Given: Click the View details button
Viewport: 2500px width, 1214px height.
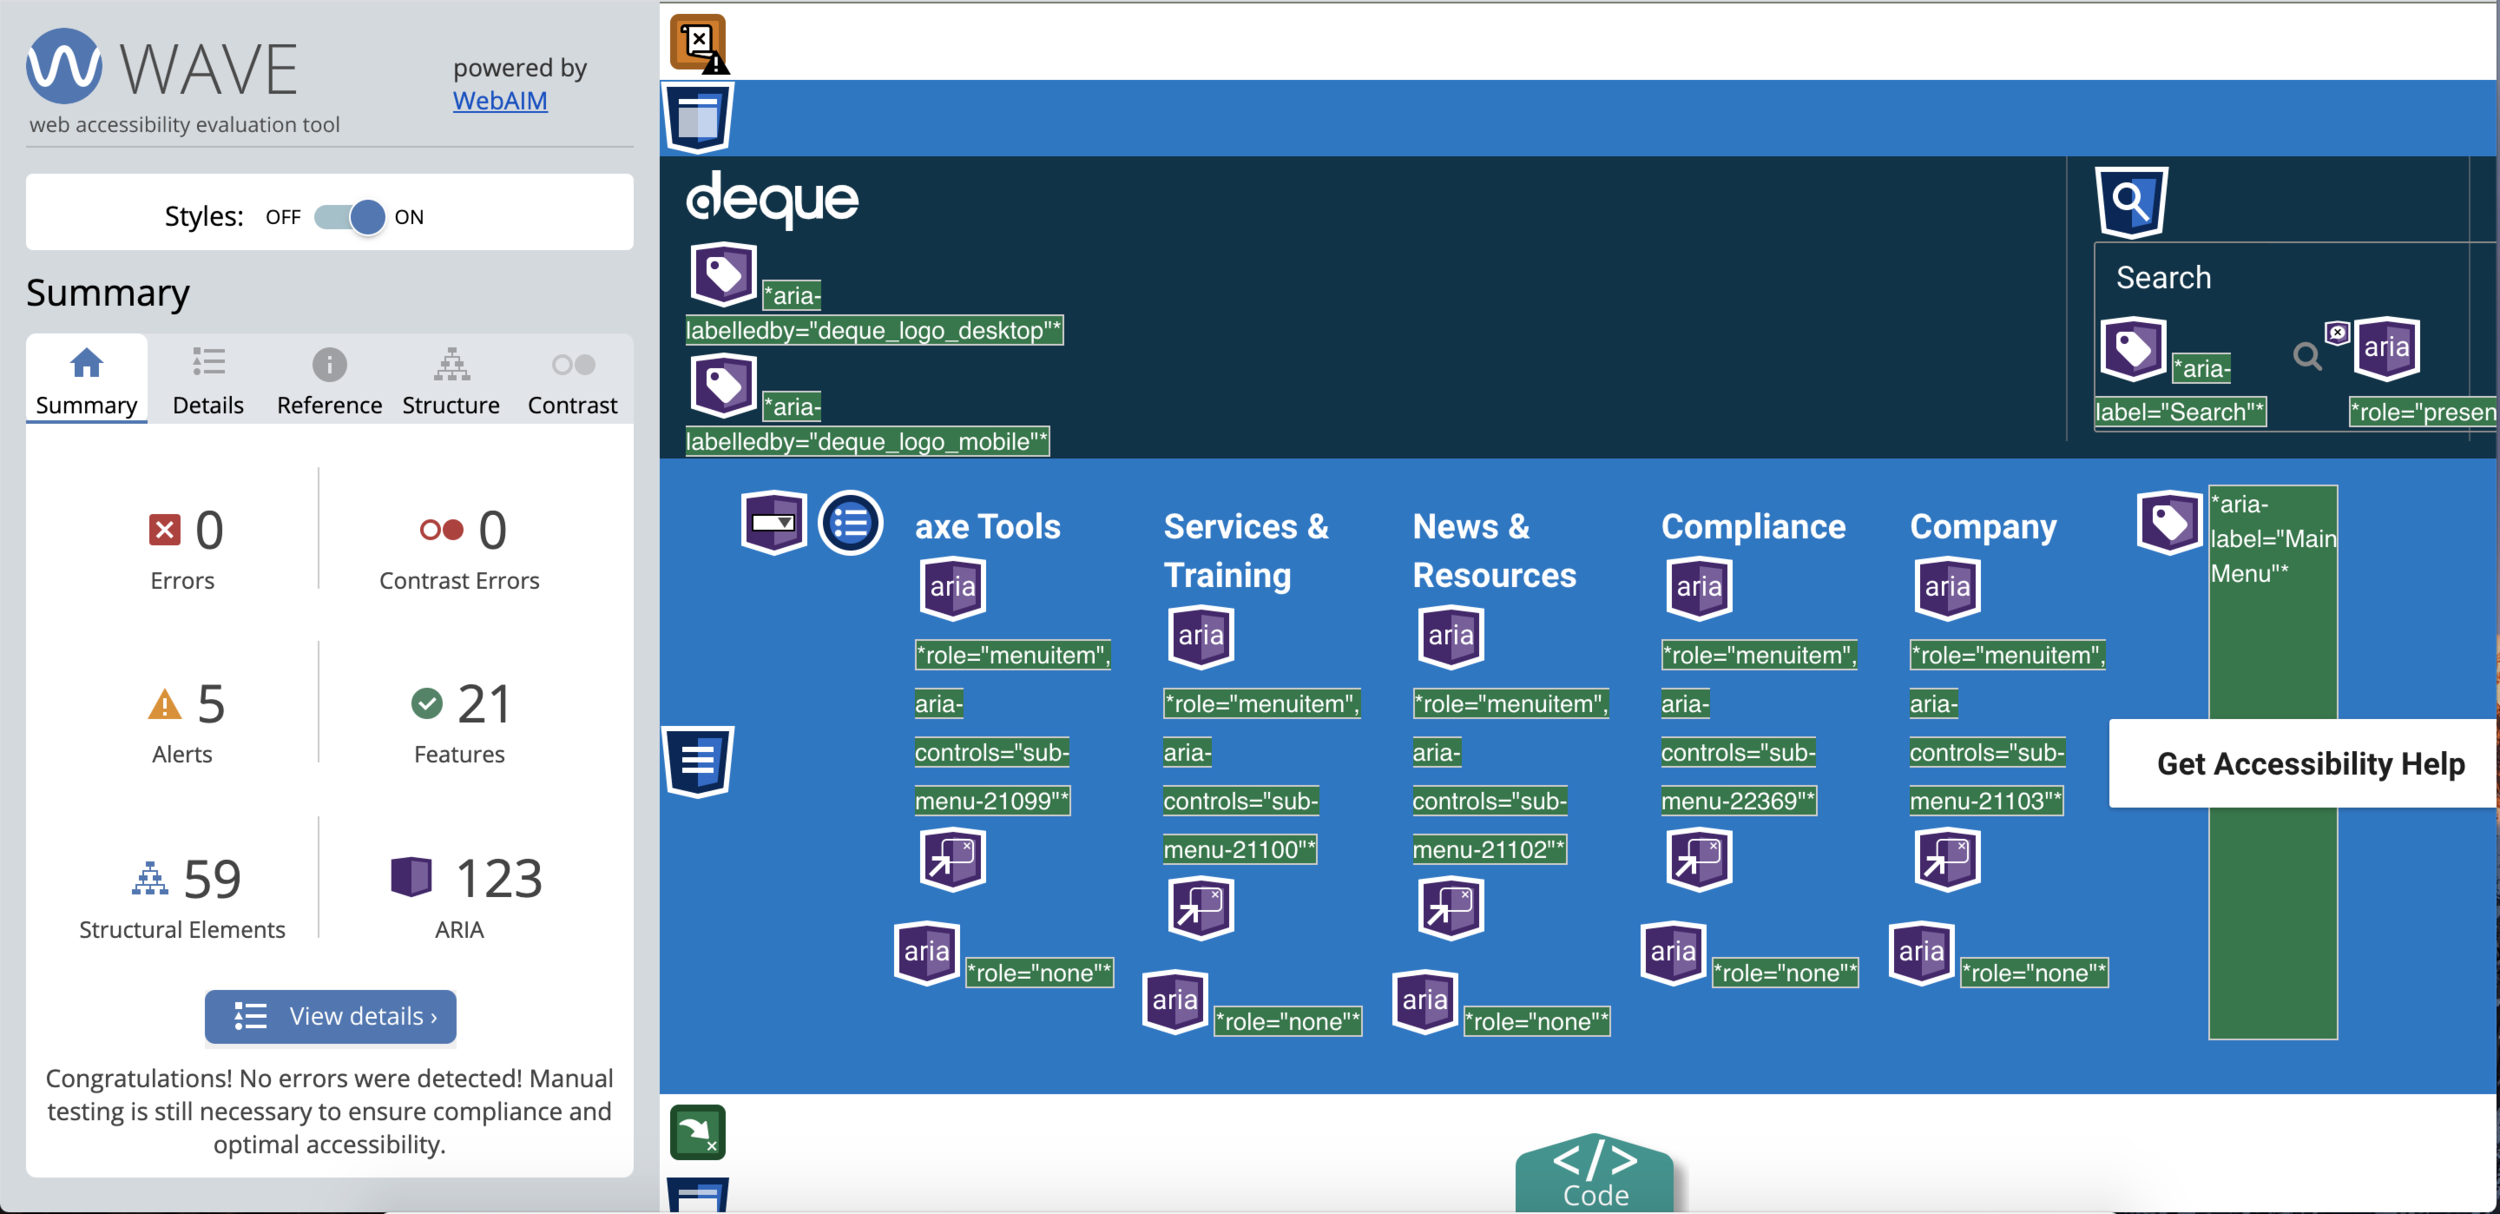Looking at the screenshot, I should pos(331,1016).
